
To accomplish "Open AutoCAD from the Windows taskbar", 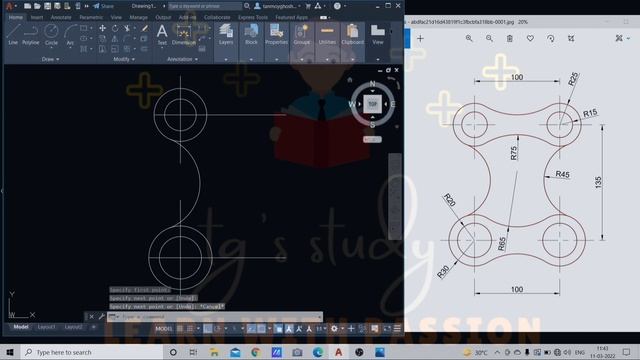I will [338, 352].
